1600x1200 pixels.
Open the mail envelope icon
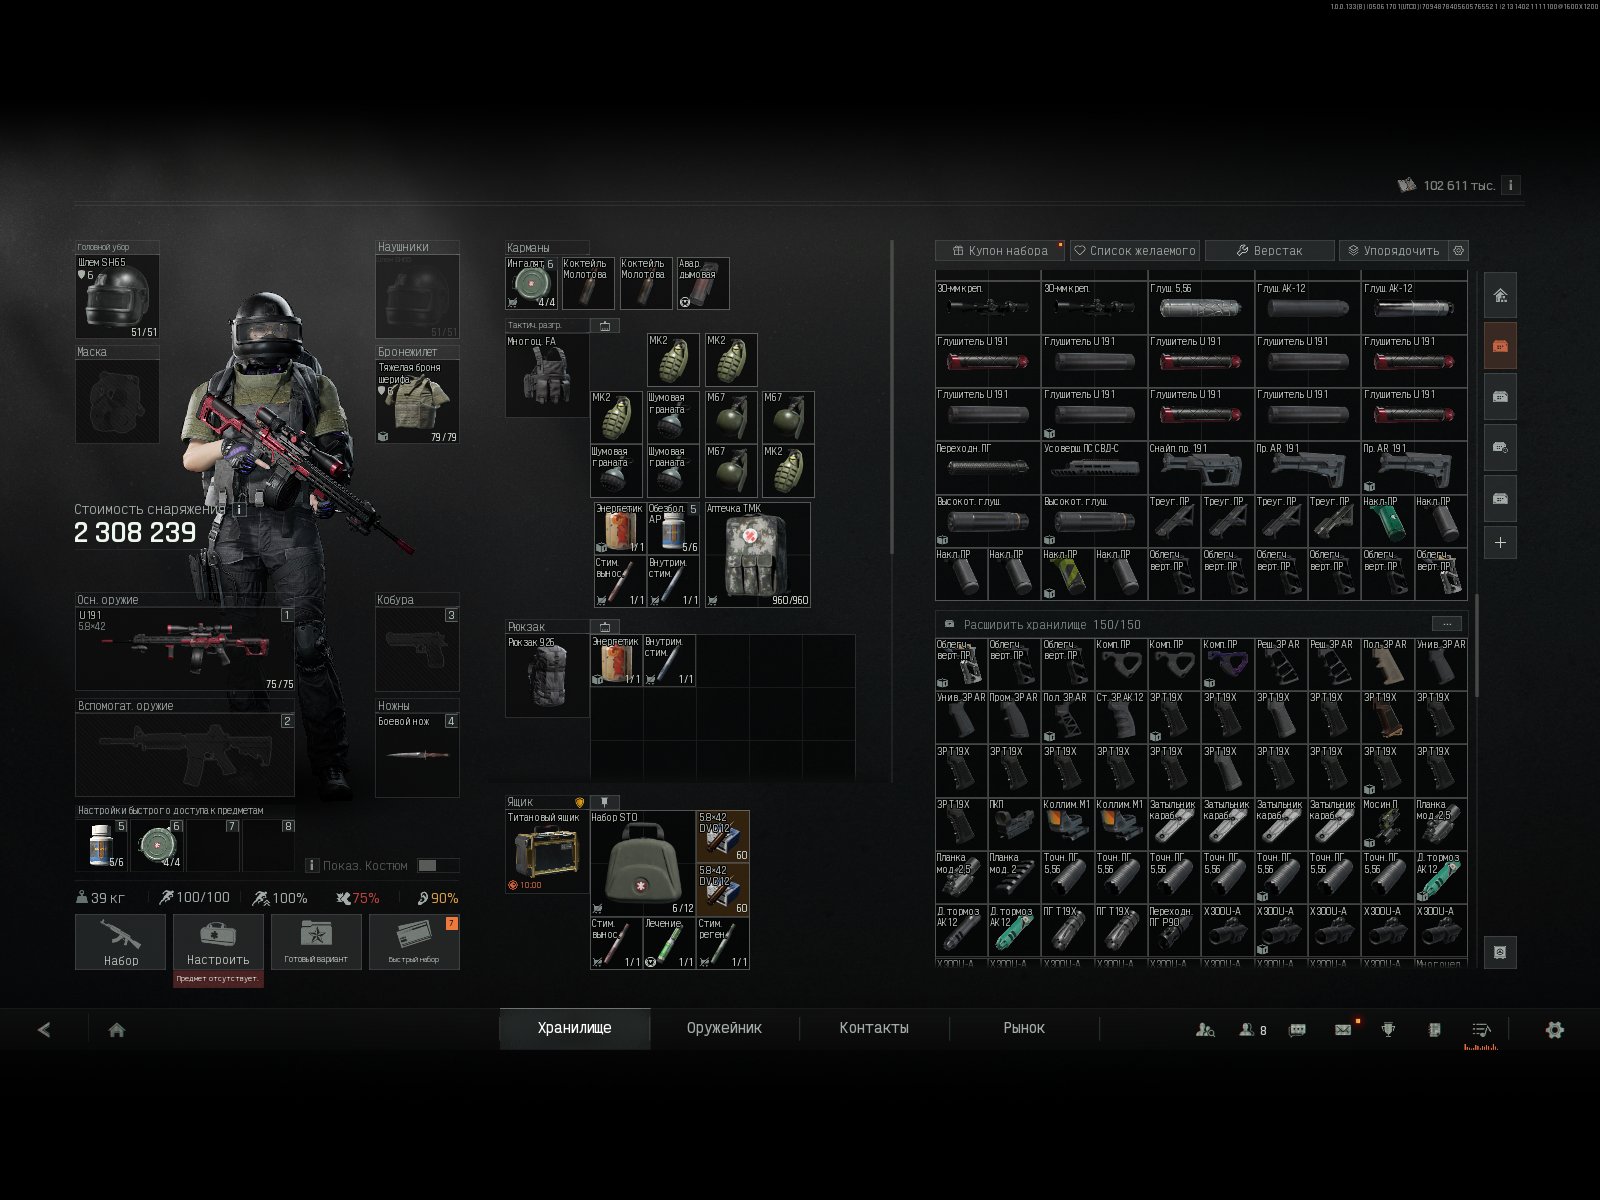(x=1343, y=1029)
